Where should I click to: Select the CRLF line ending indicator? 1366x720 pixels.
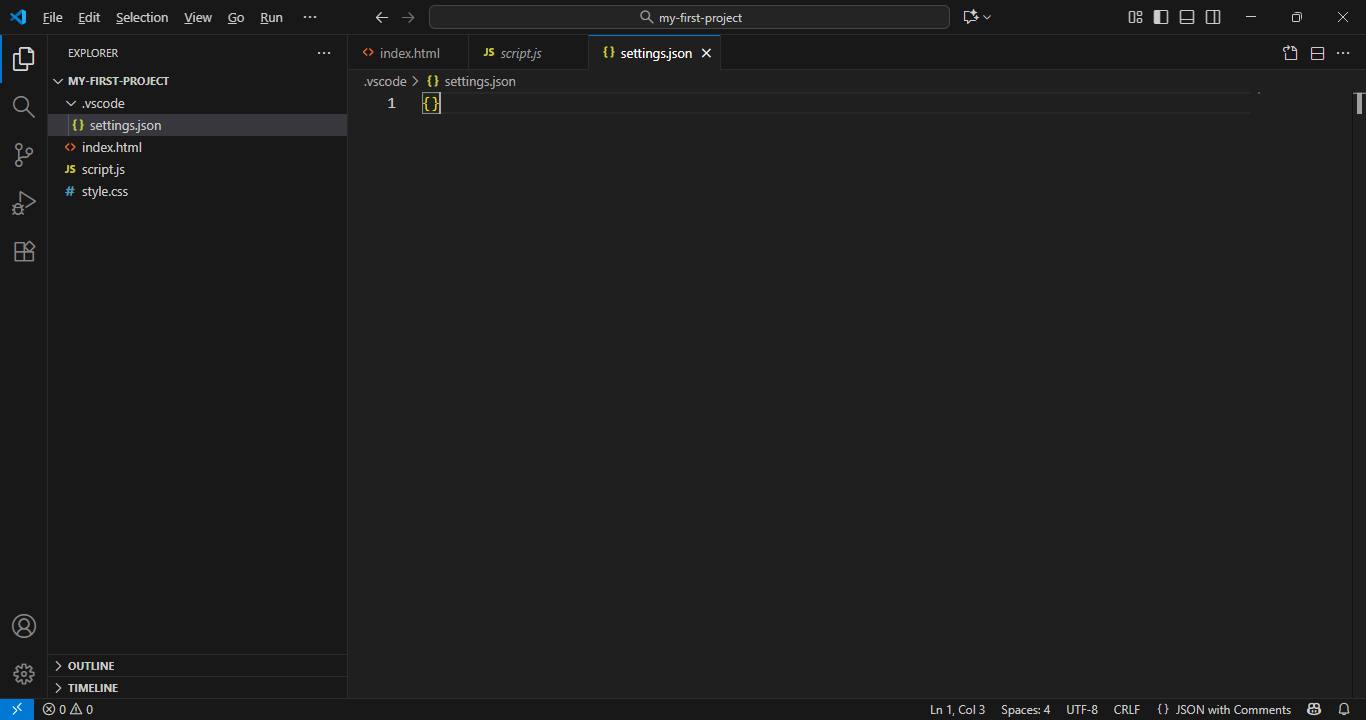[1126, 709]
